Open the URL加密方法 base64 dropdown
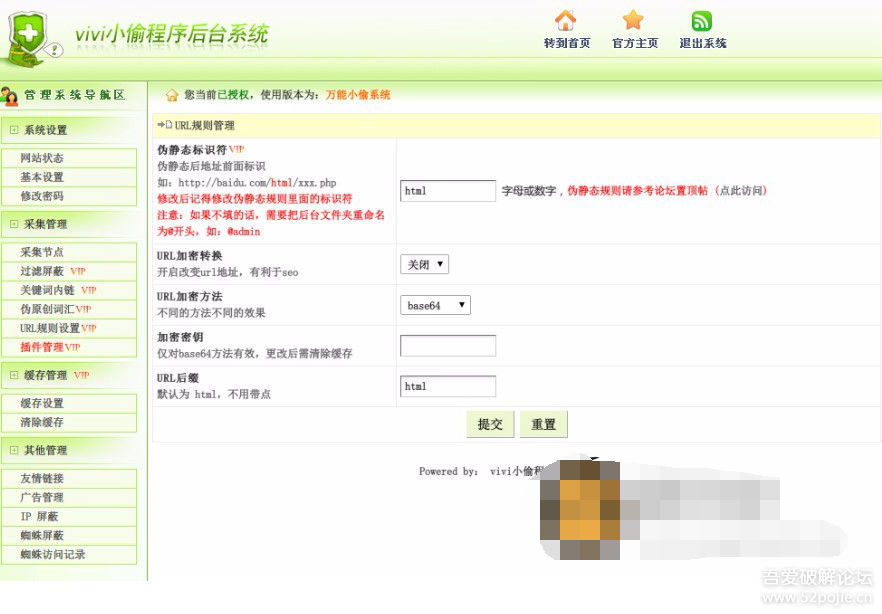The image size is (882, 614). [435, 305]
